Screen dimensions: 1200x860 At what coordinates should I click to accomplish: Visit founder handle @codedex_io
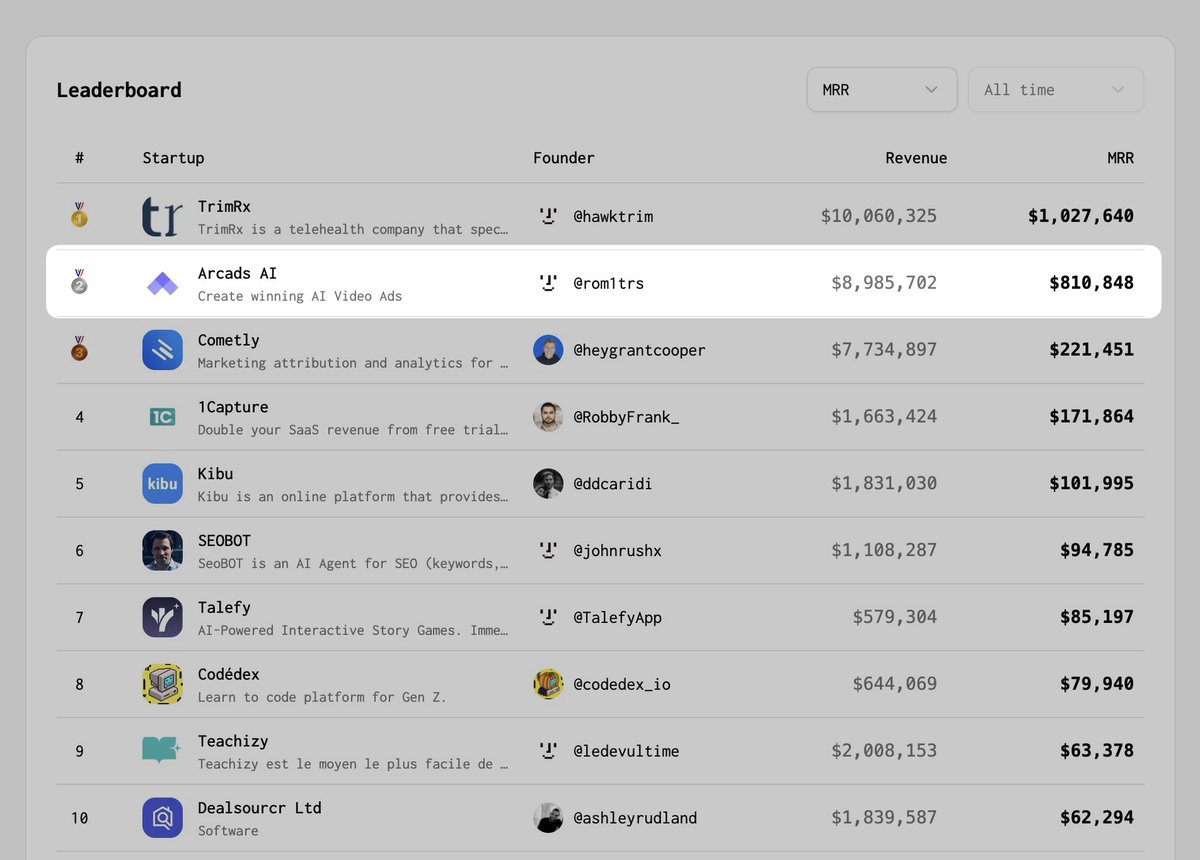click(x=622, y=685)
